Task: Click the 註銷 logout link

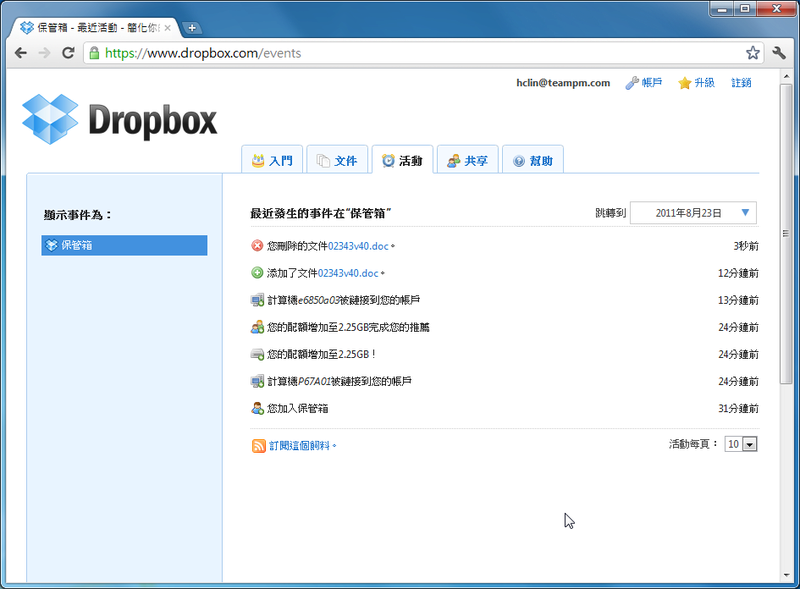Action: tap(741, 83)
